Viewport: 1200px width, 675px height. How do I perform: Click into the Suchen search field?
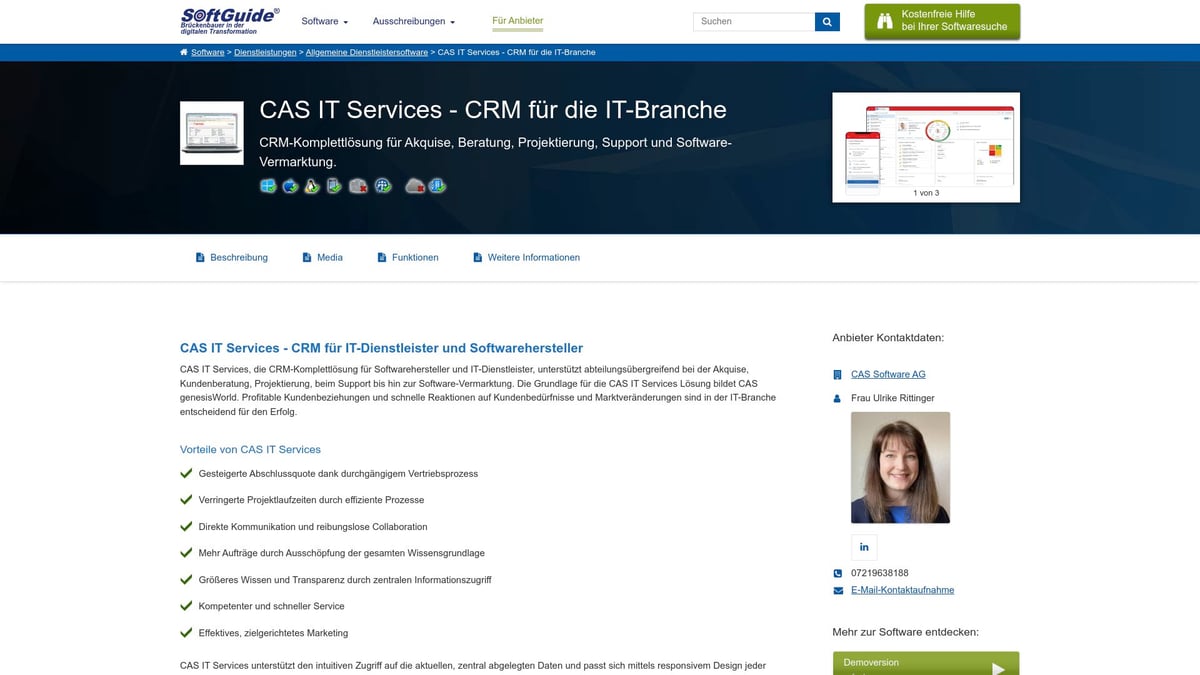pos(754,21)
